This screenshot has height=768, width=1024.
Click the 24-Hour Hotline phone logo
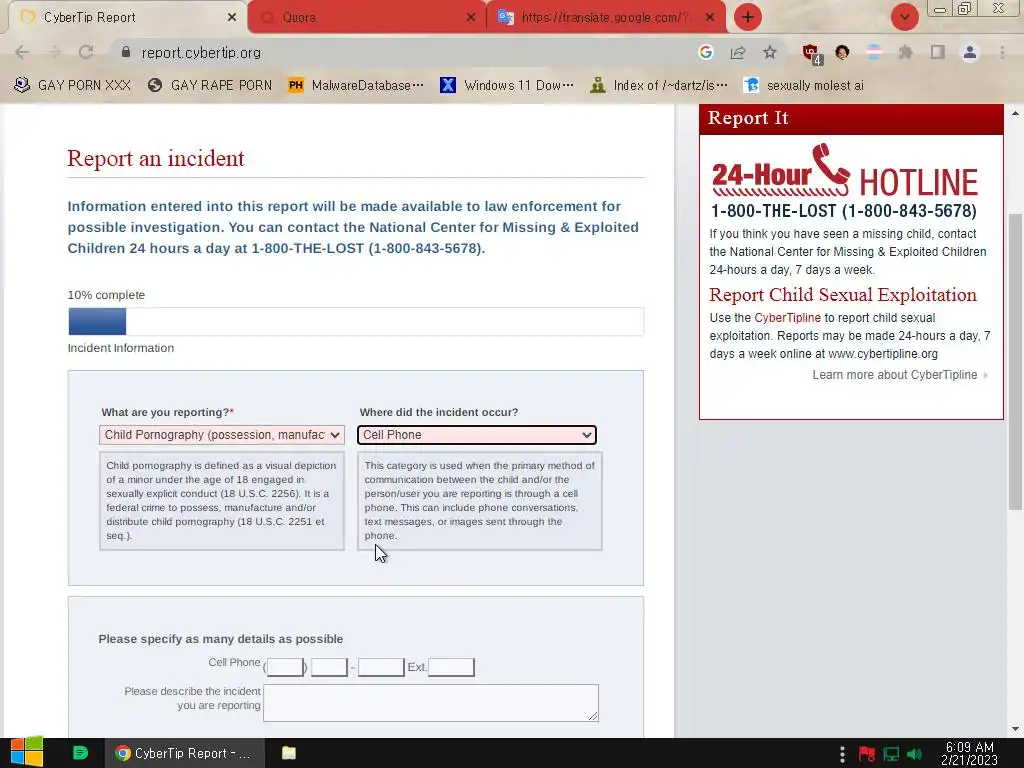coord(844,170)
